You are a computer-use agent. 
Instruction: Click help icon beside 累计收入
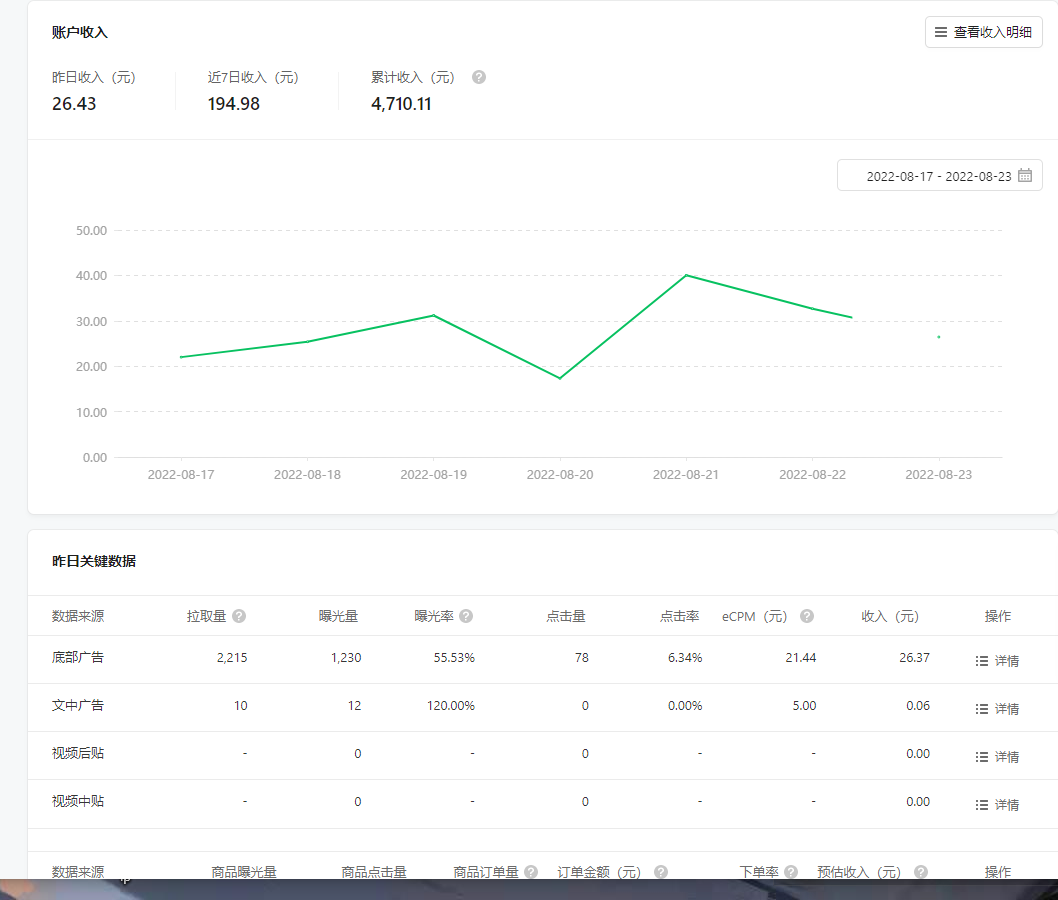click(478, 77)
